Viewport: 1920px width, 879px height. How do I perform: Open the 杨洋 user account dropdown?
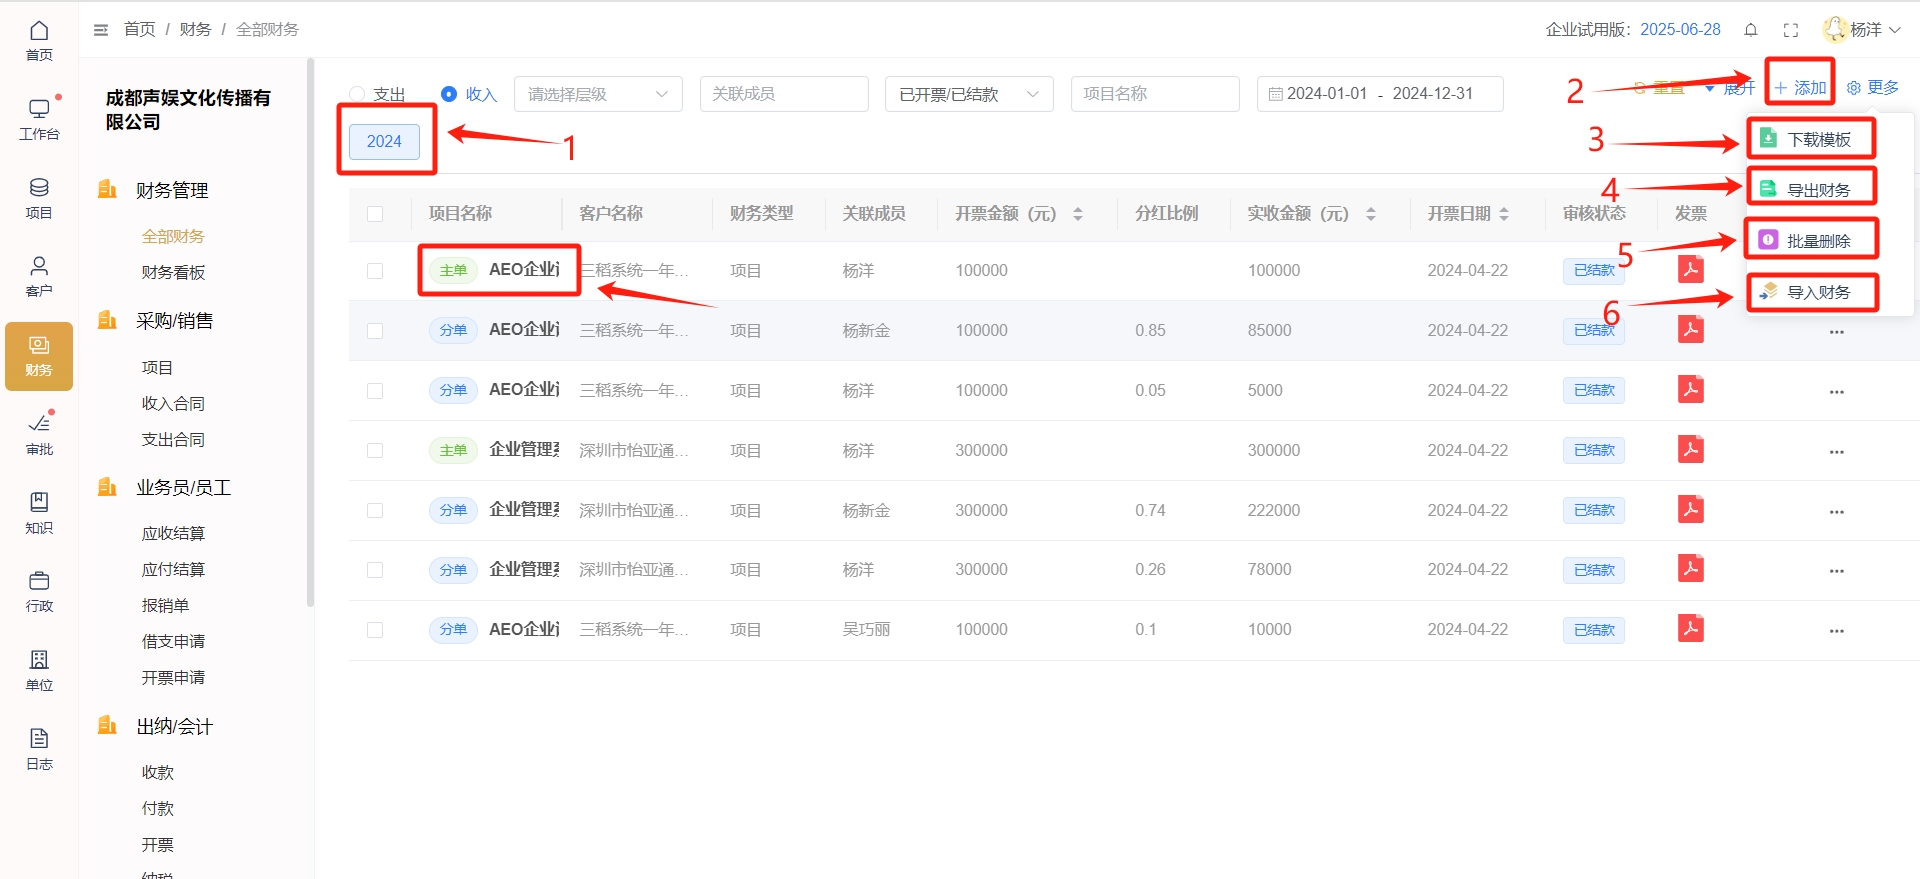pos(1861,30)
